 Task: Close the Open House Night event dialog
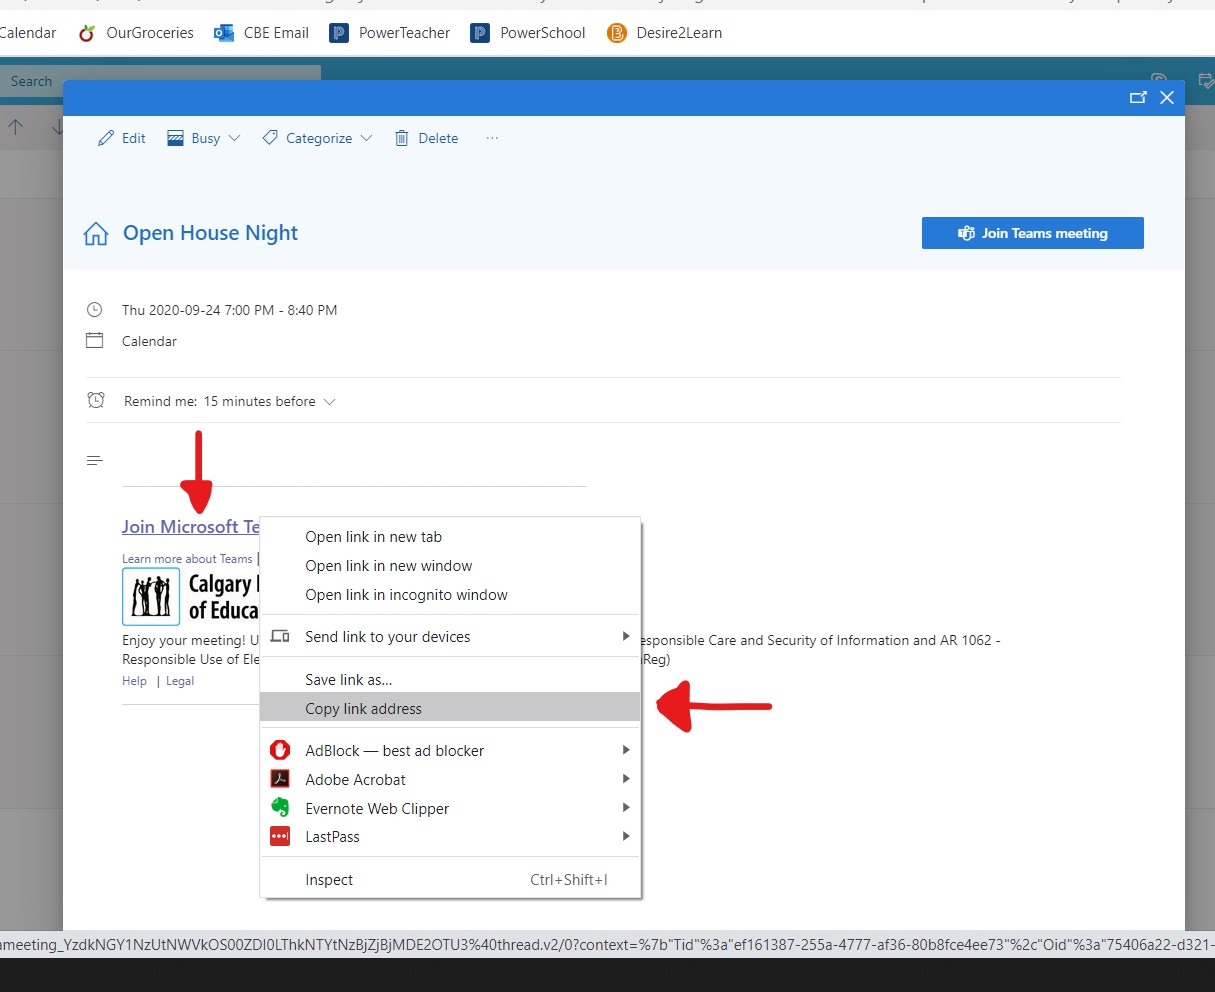point(1167,97)
